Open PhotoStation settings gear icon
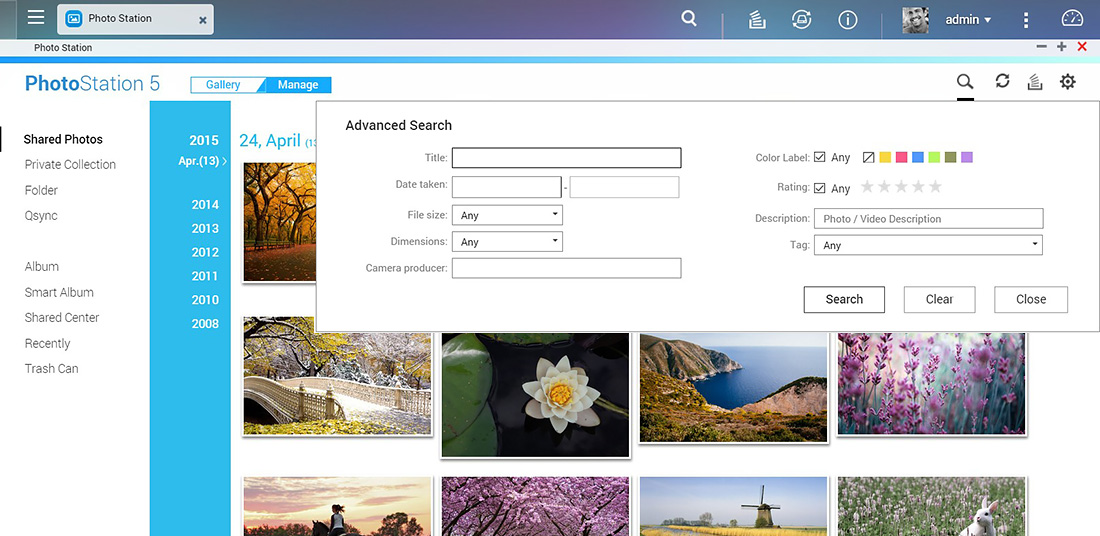 point(1067,82)
